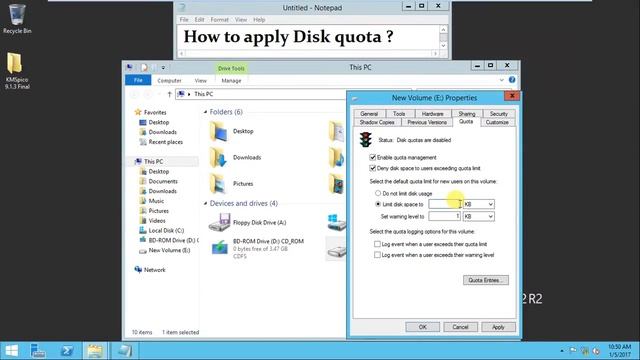
Task: Click the Network icon in navigation pane
Action: pos(138,270)
